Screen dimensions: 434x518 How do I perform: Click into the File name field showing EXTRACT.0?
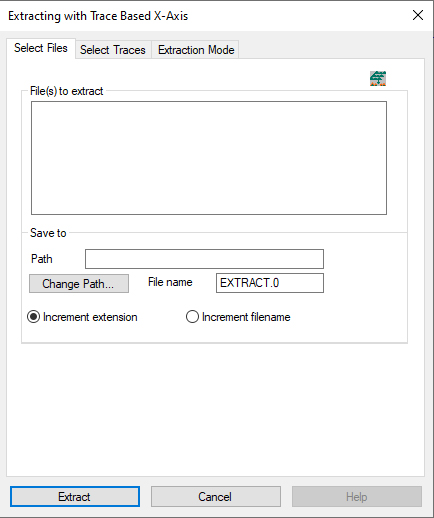pyautogui.click(x=270, y=283)
